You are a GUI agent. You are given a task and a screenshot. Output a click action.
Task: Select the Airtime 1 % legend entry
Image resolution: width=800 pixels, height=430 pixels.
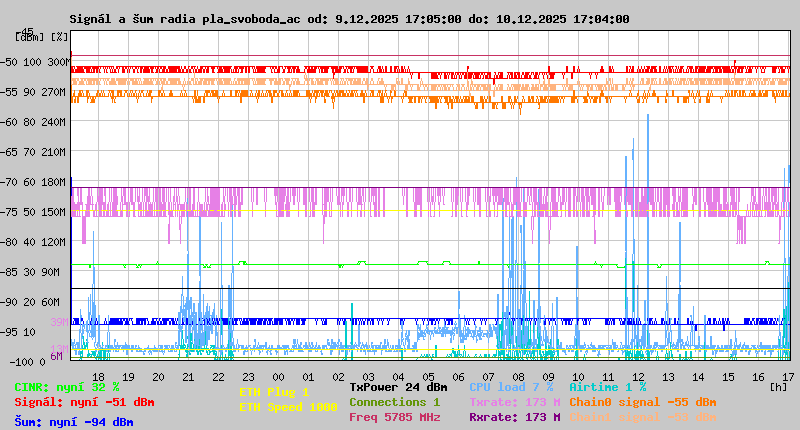click(x=607, y=387)
